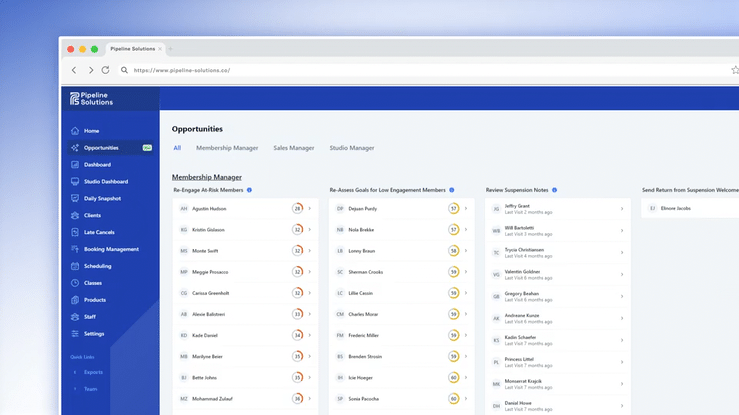The height and width of the screenshot is (415, 739).
Task: Expand Kade Daniel row chevron
Action: point(310,335)
